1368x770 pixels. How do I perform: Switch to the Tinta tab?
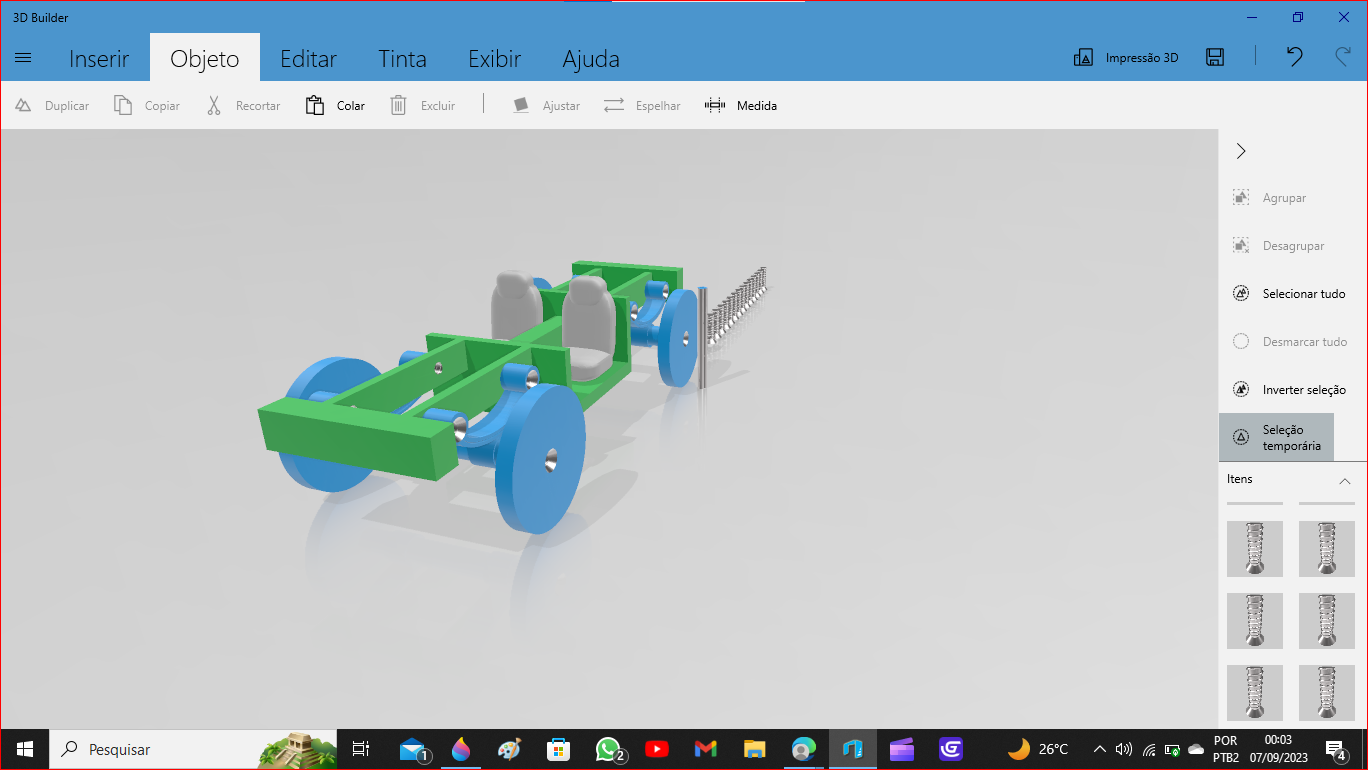[x=402, y=59]
